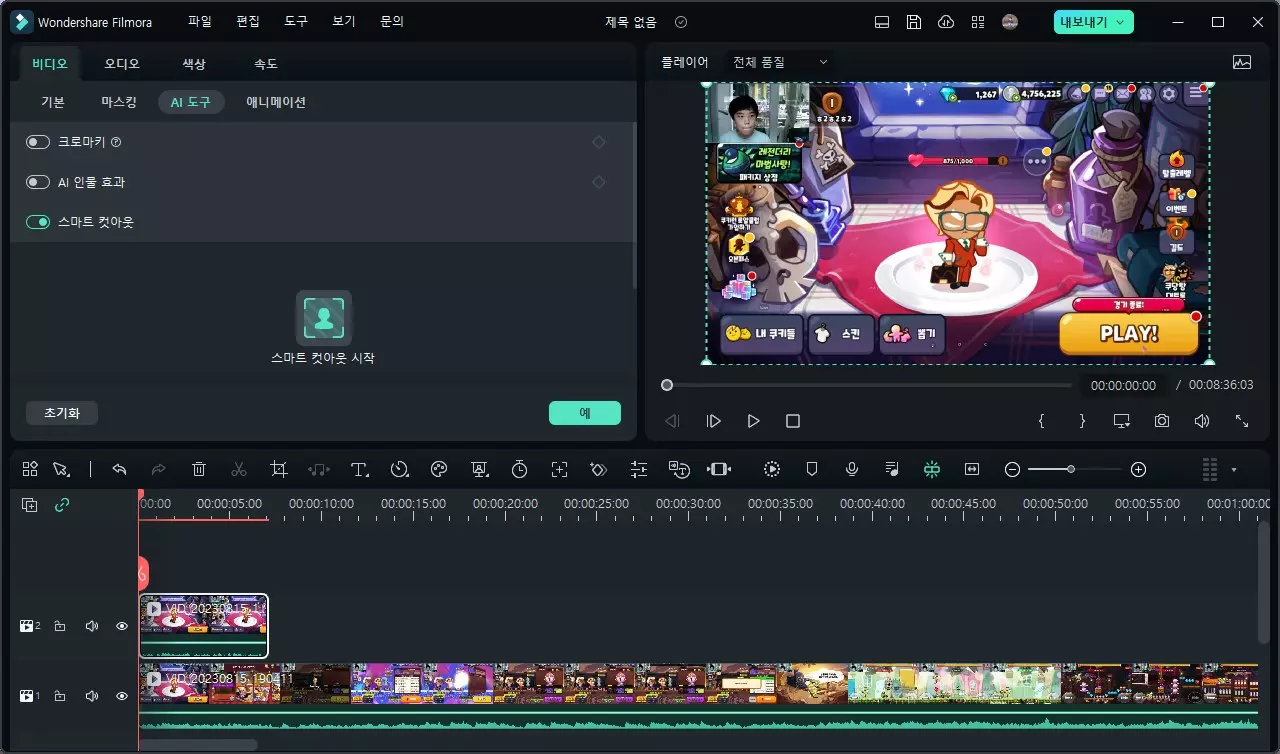
Task: Enter fullscreen preview with the expand arrows
Action: [1242, 421]
